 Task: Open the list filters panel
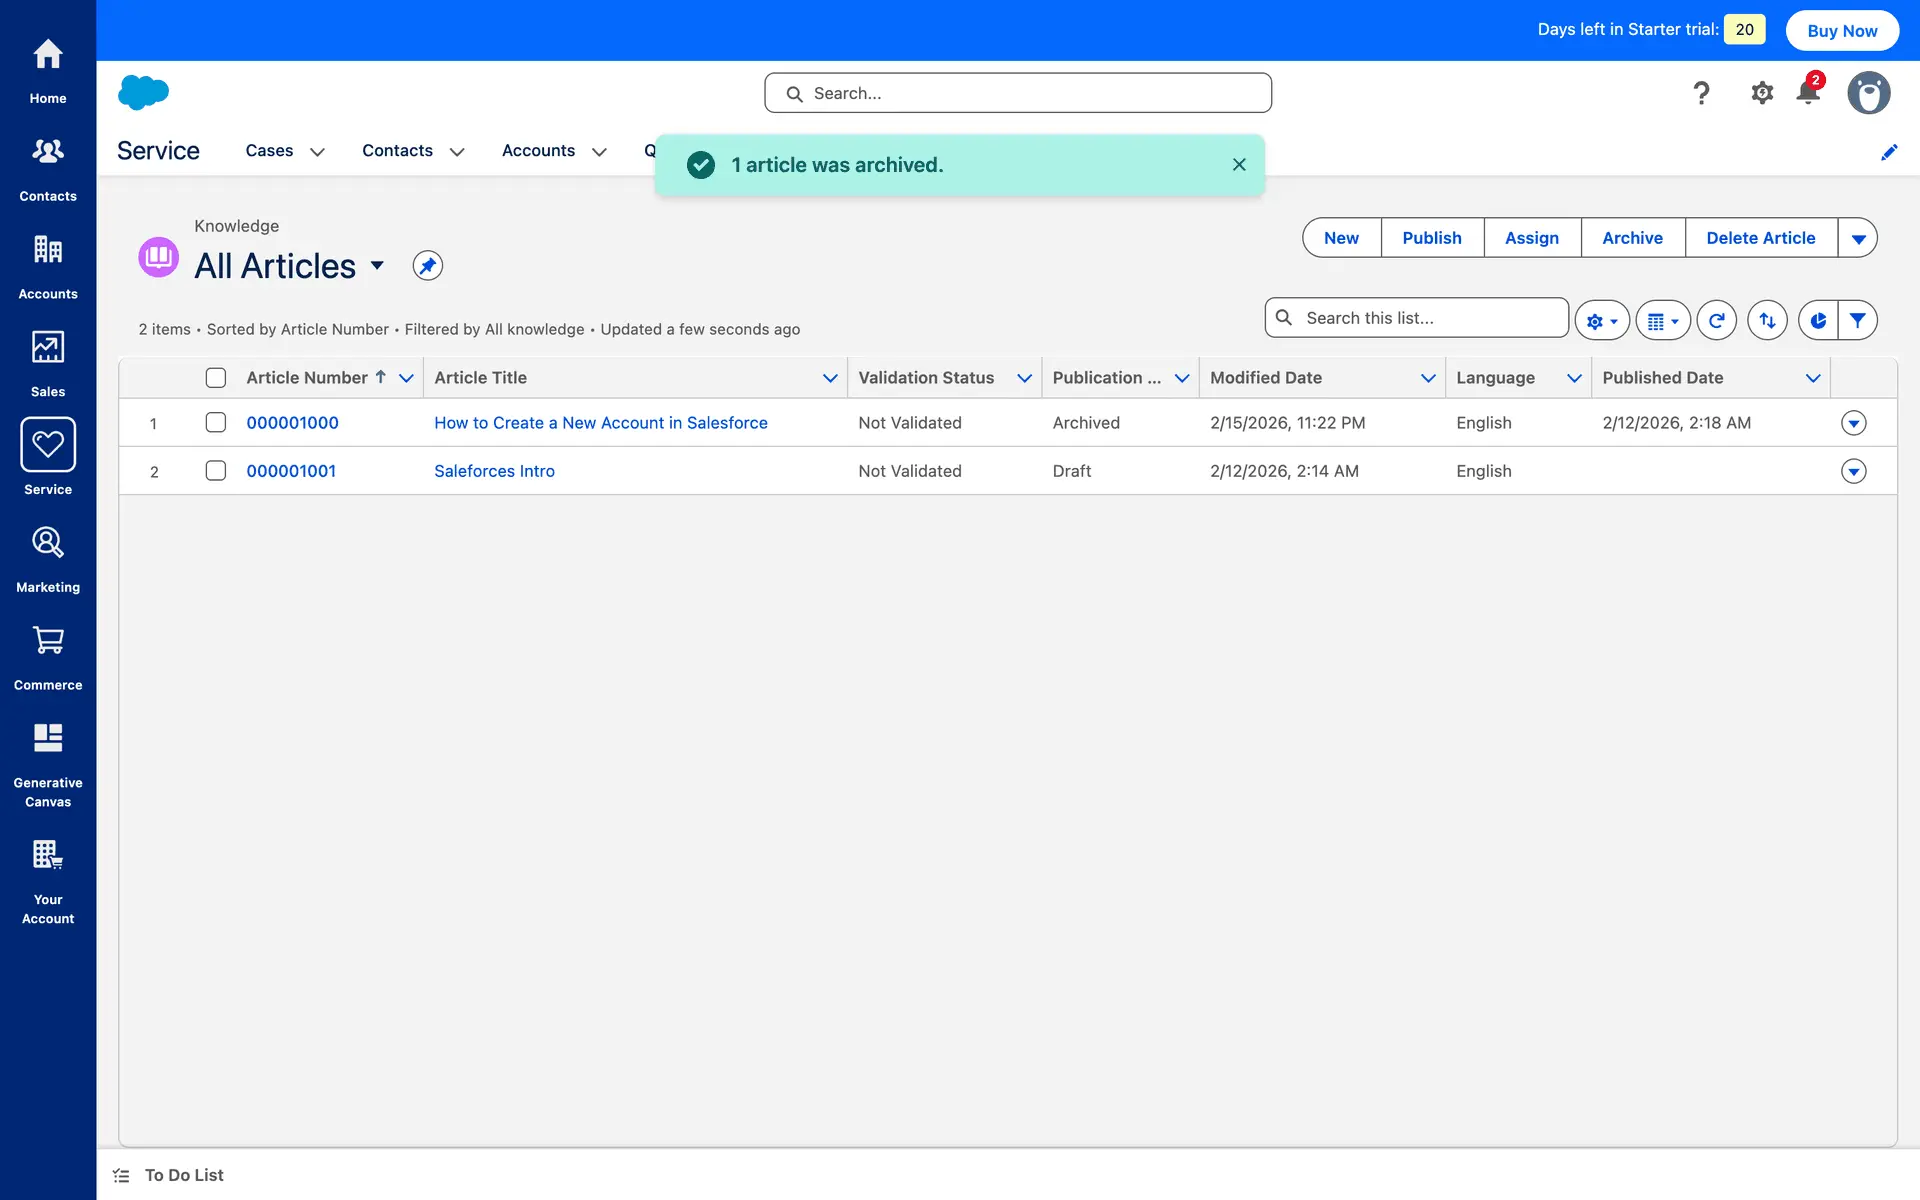[x=1857, y=321]
